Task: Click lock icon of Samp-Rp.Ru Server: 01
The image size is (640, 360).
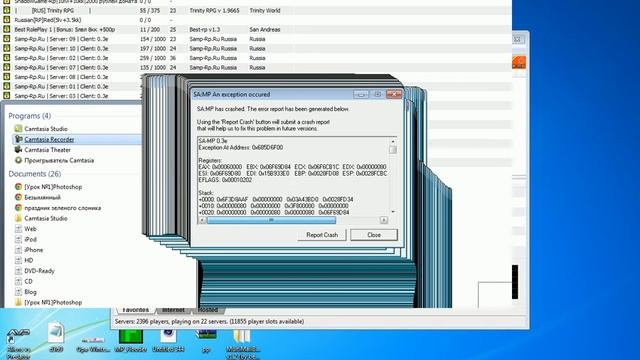Action: point(7,86)
